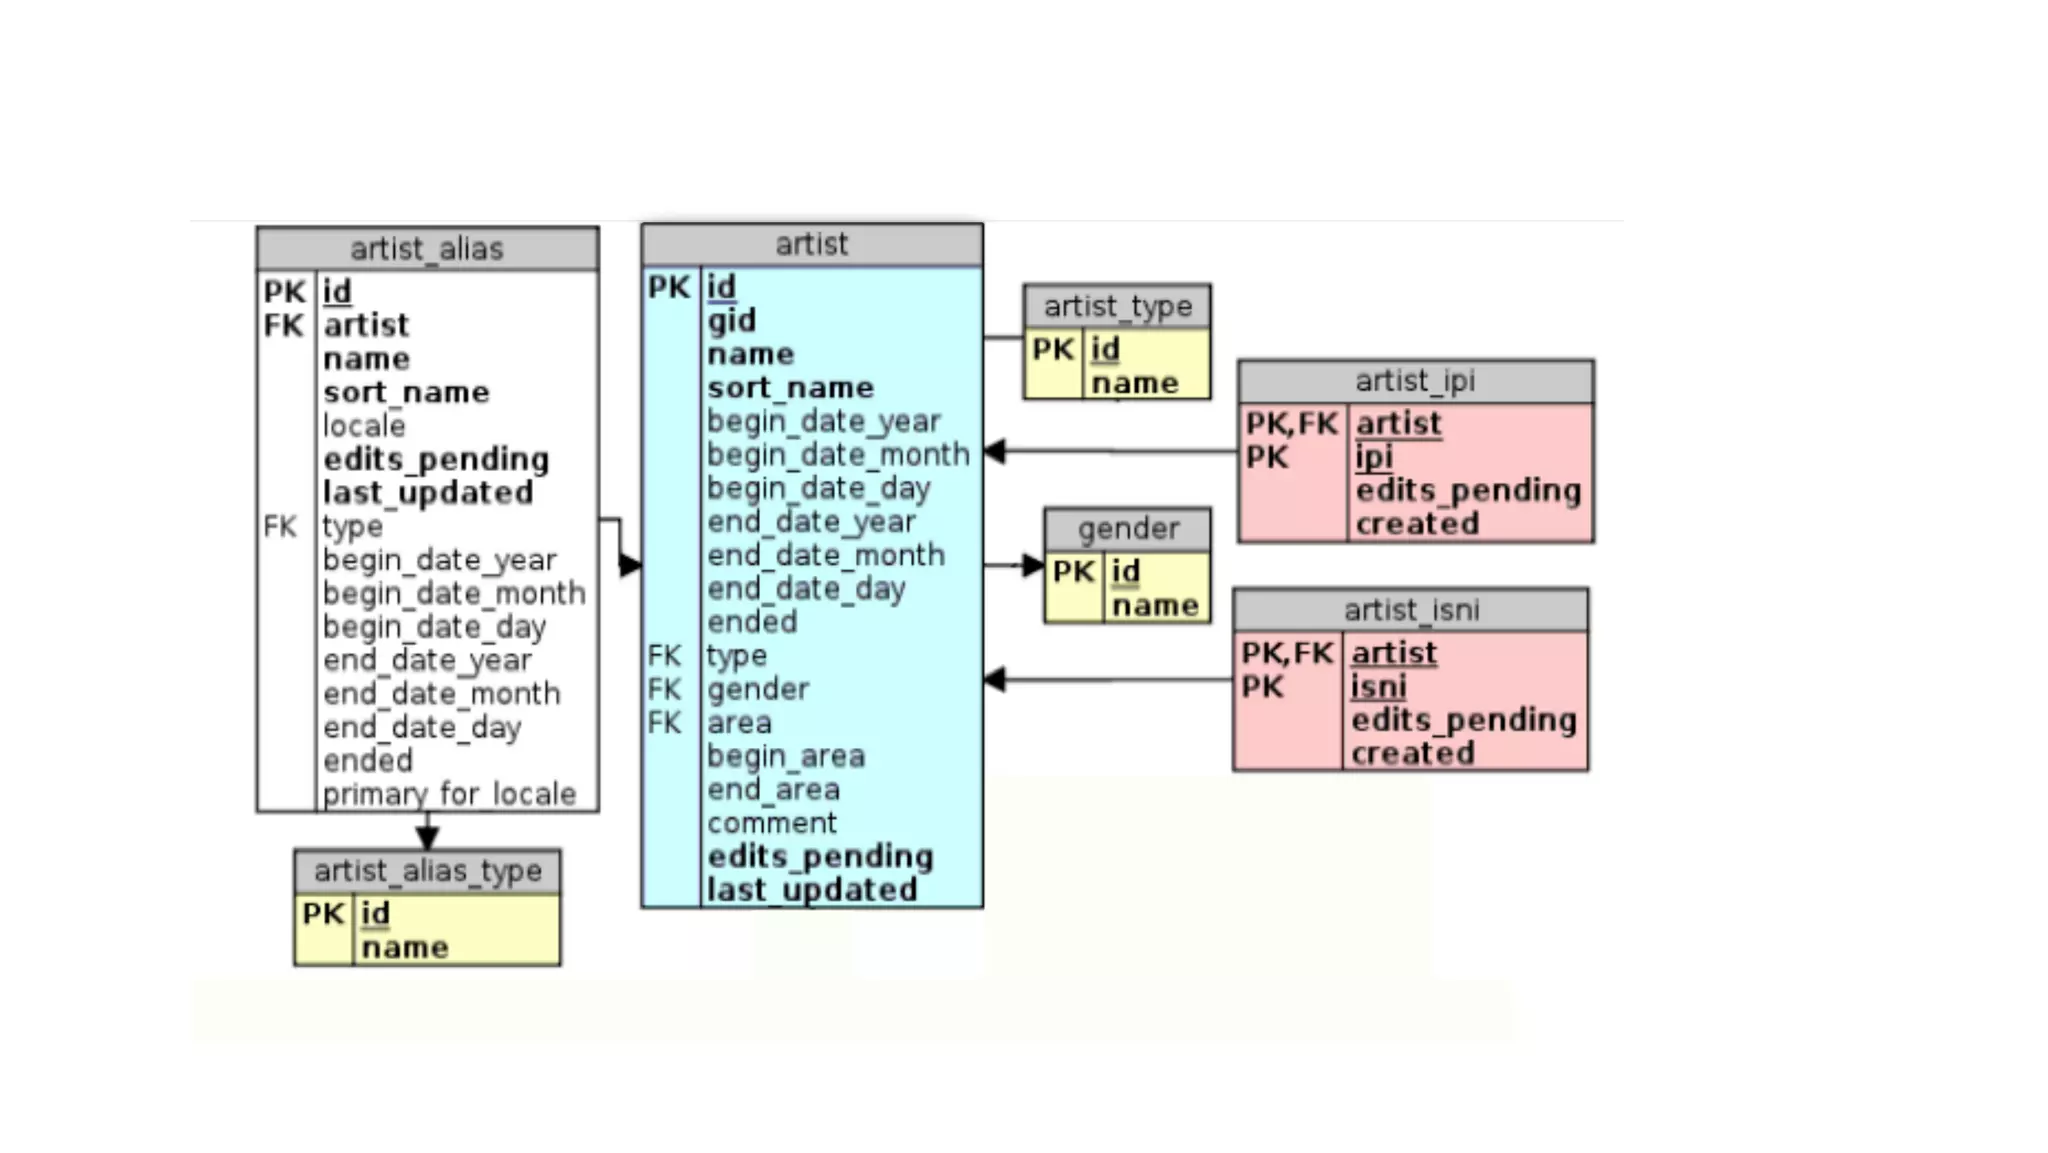Select sort_name field in artist_alias table
The image size is (2048, 1153).
(x=406, y=393)
